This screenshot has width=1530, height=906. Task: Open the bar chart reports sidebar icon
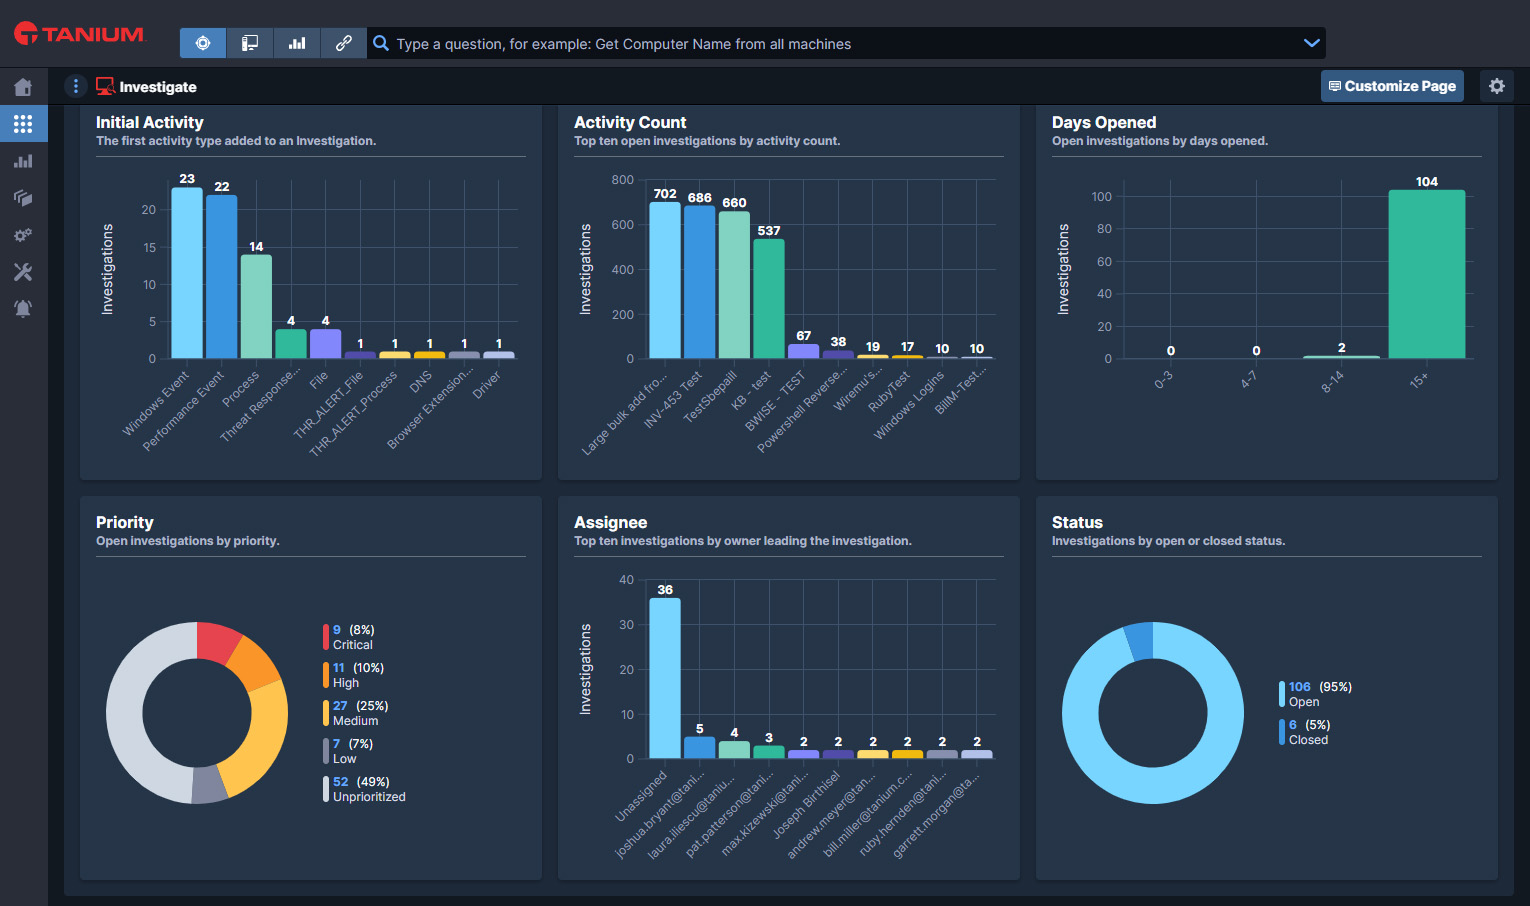coord(23,161)
